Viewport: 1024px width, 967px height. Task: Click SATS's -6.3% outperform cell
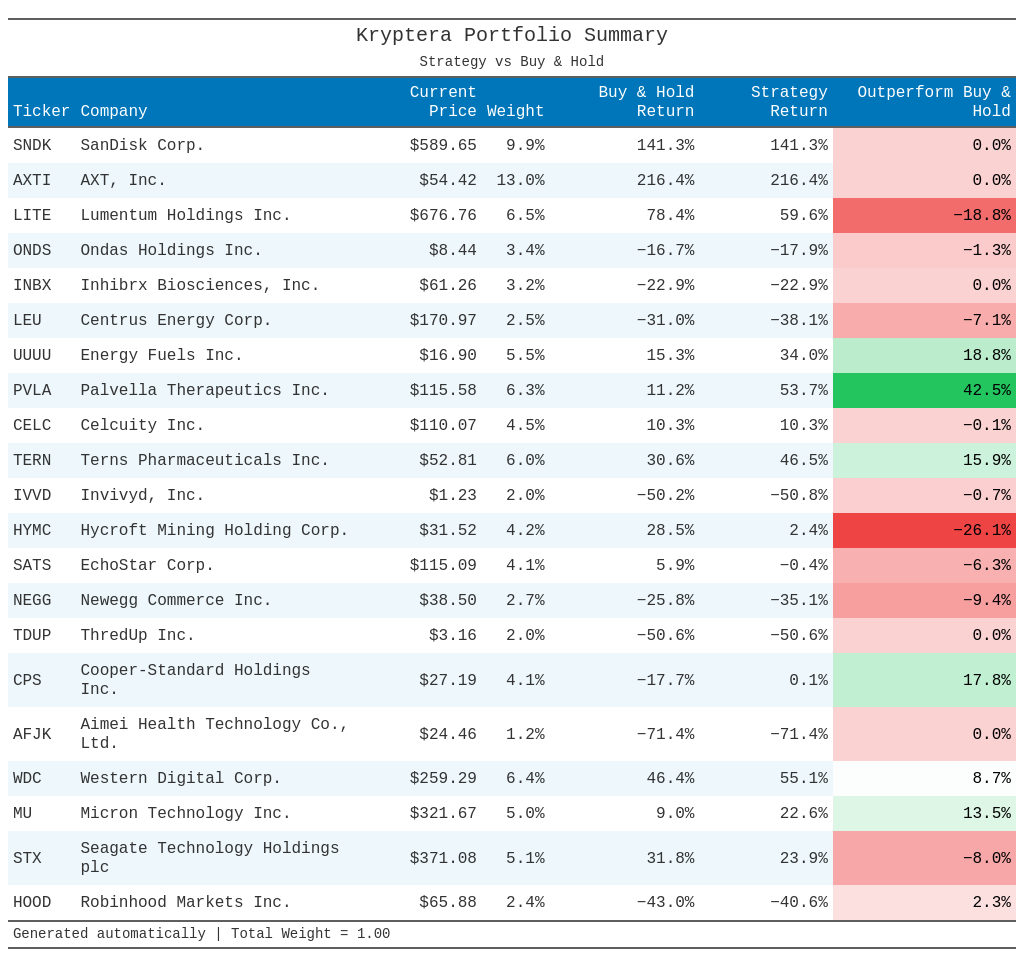pyautogui.click(x=924, y=565)
